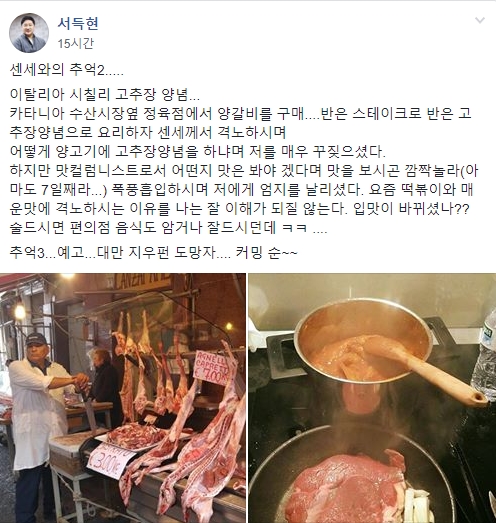Click the pink €7,00 price sign in photo

(x=212, y=368)
